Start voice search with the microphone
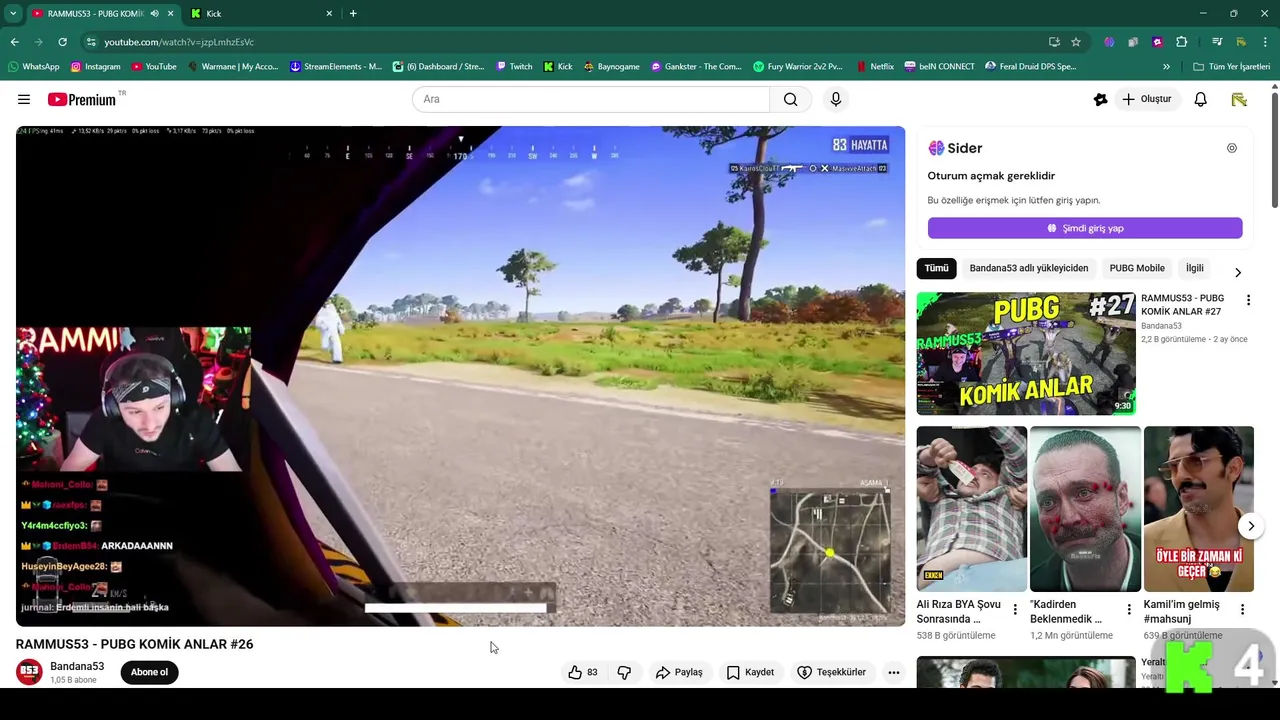 (x=836, y=99)
